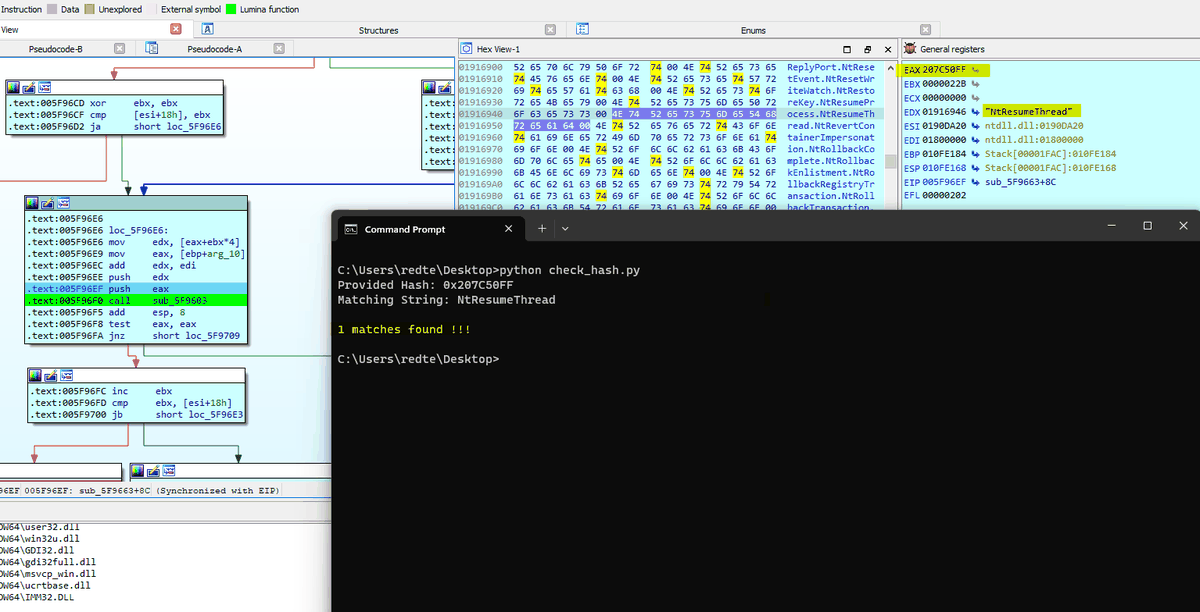The image size is (1200, 612).
Task: Select the call sub_5F9603 instruction line
Action: [136, 299]
